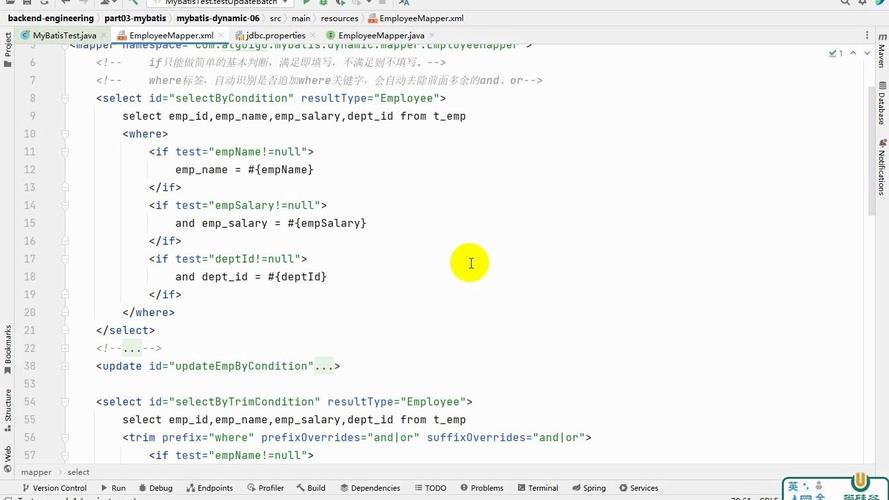Open the Run tool window
Screen dimensions: 889x500
pos(113,488)
